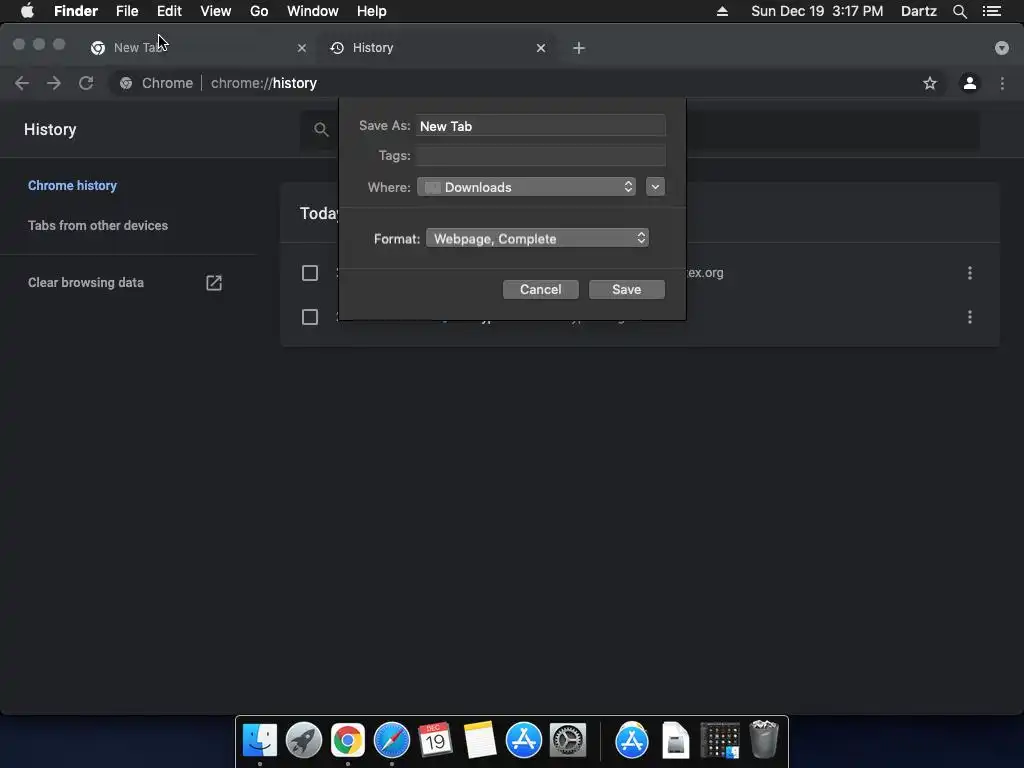Open the Where Downloads folder dropdown
This screenshot has width=1024, height=768.
coord(526,187)
